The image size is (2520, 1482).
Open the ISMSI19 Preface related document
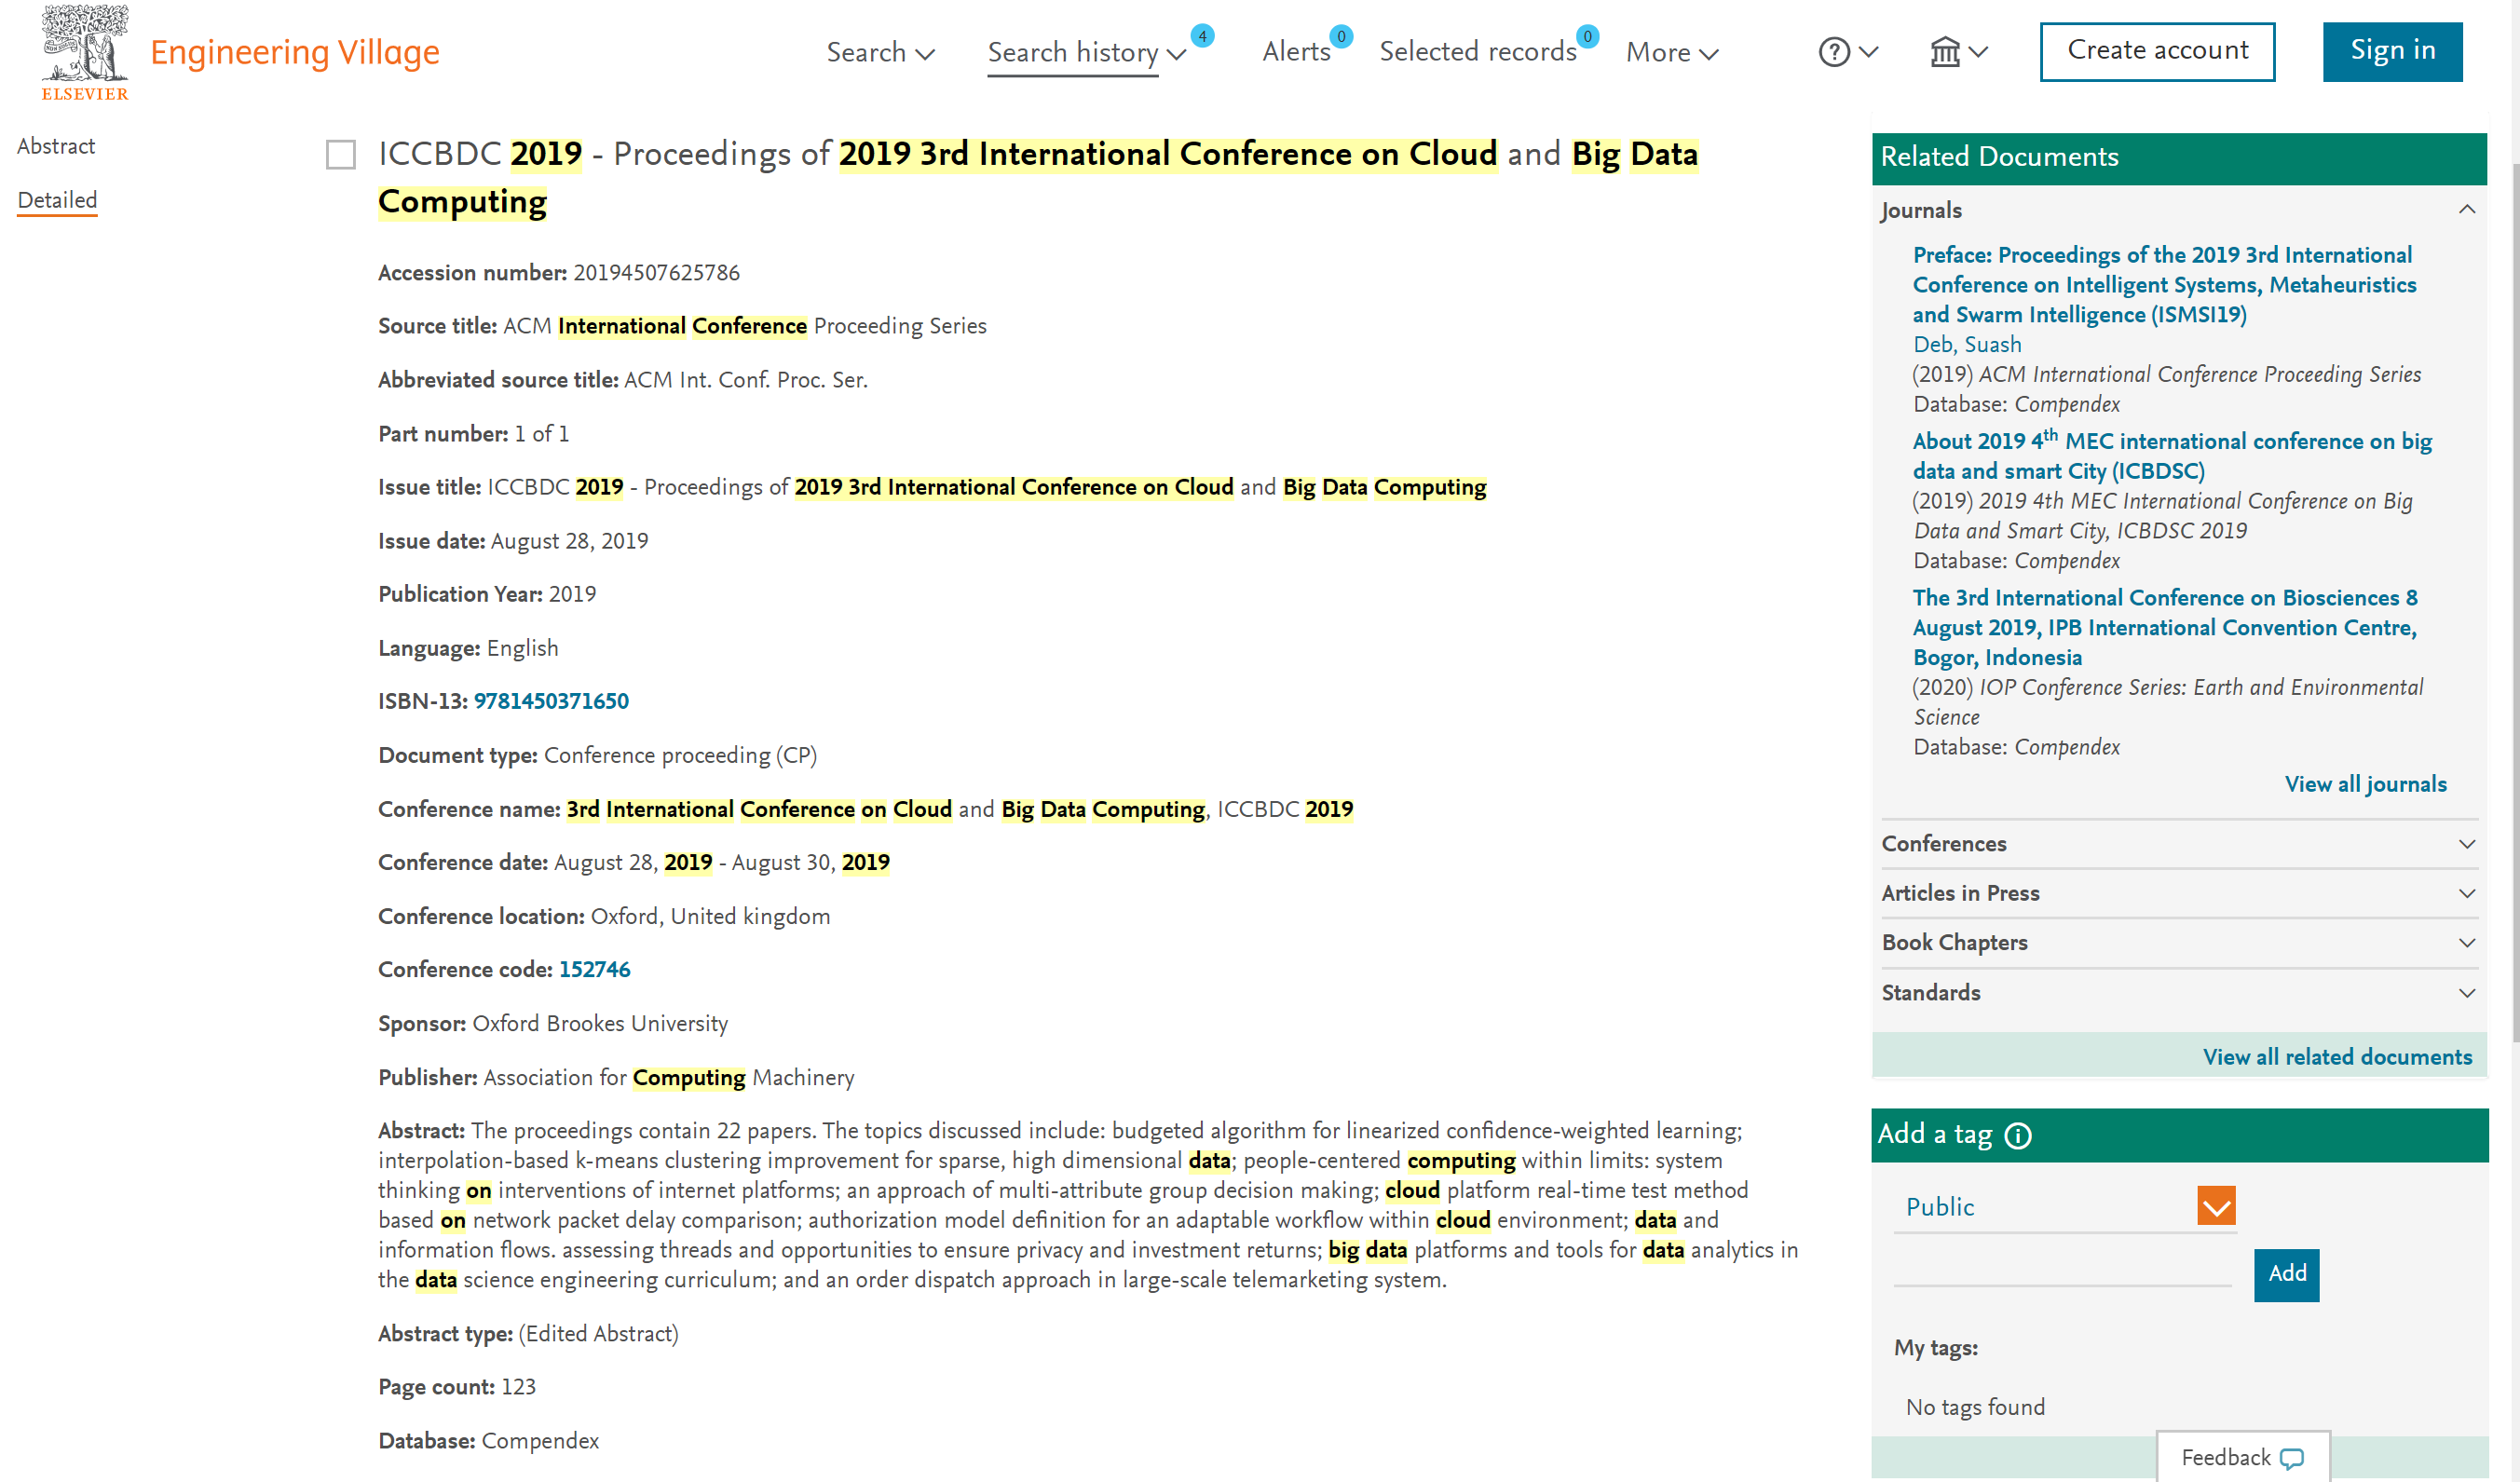pyautogui.click(x=2163, y=285)
